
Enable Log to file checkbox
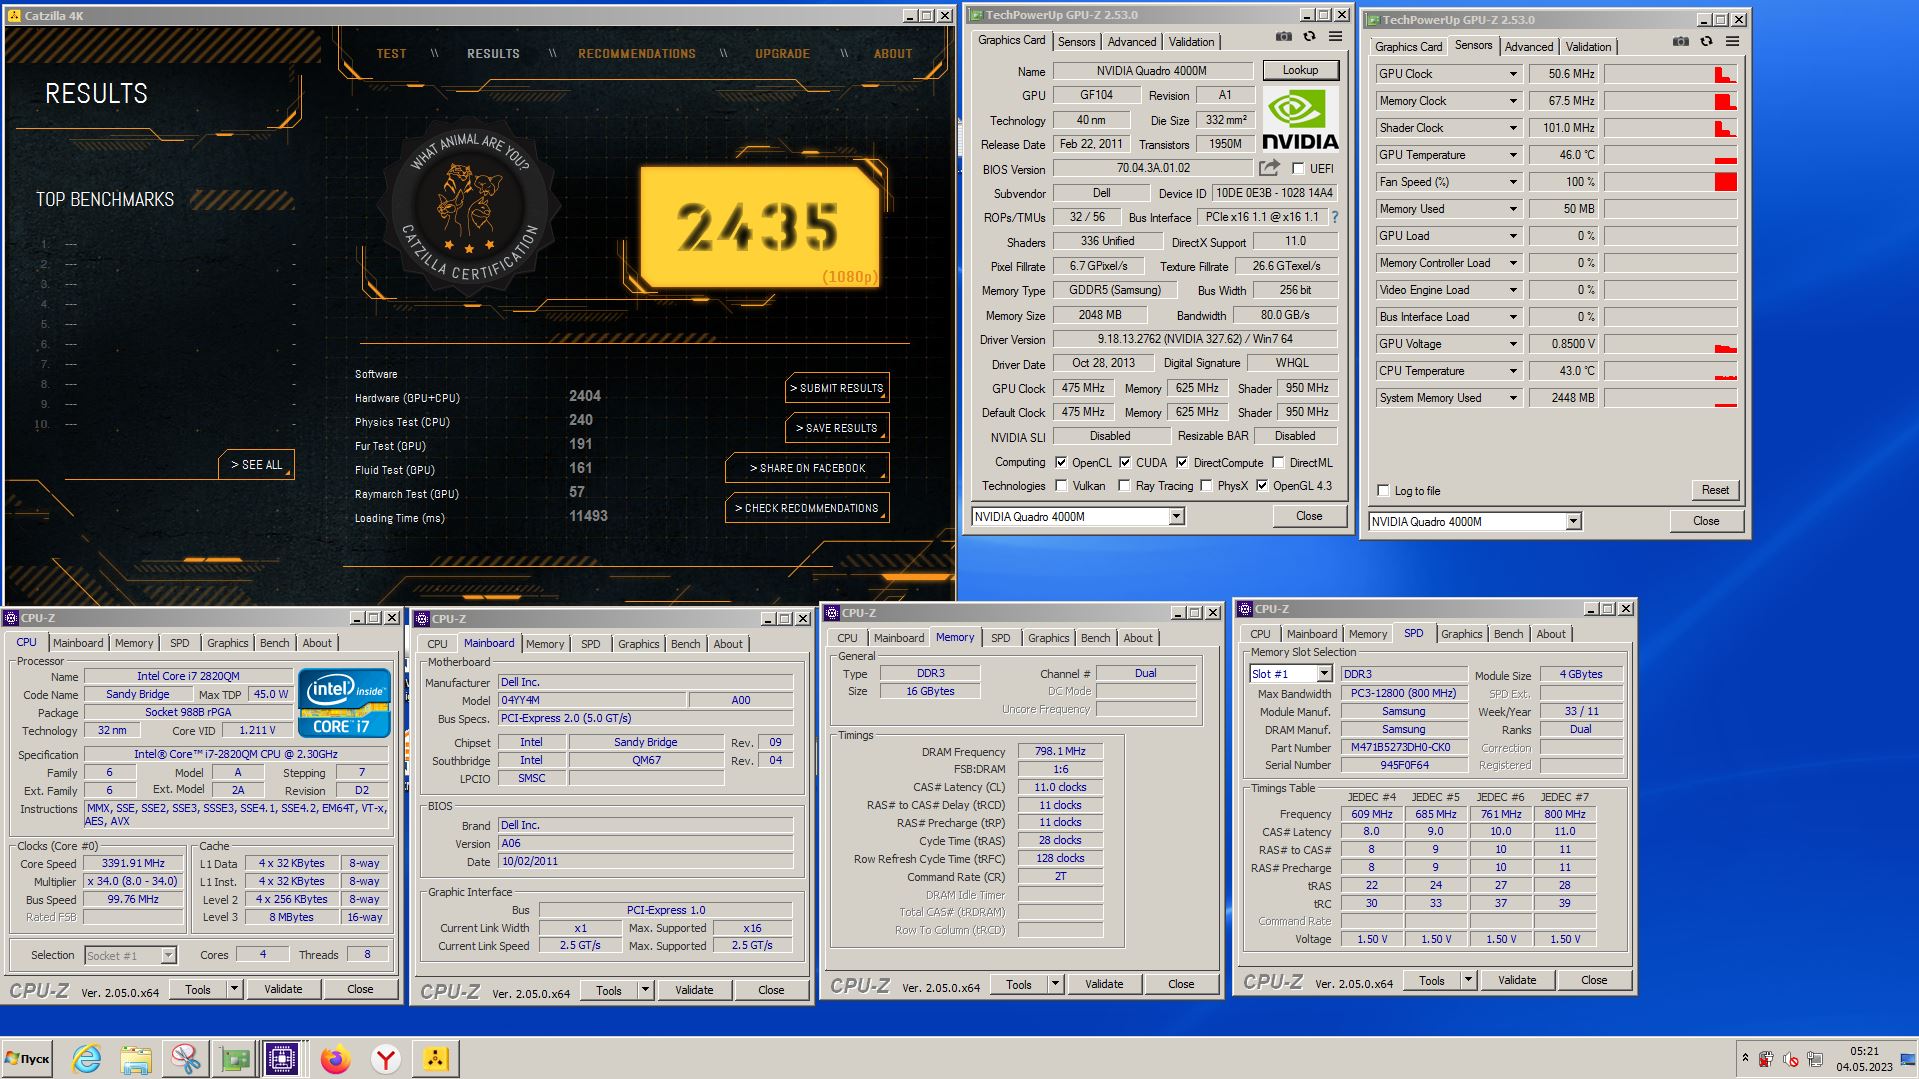click(1384, 491)
